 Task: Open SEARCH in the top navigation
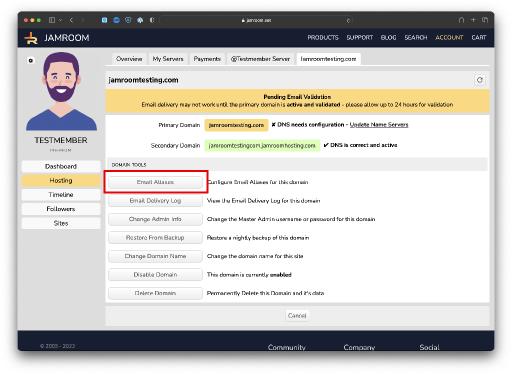416,38
